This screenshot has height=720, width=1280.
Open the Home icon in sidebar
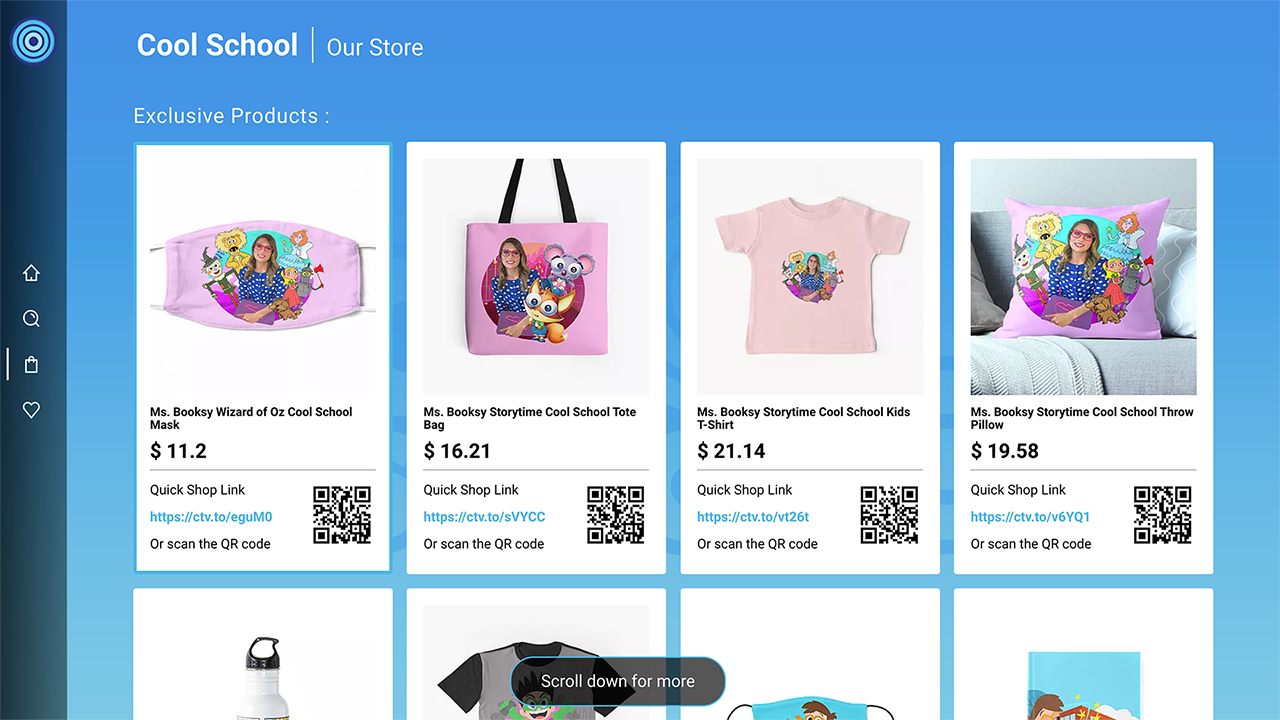pos(31,273)
